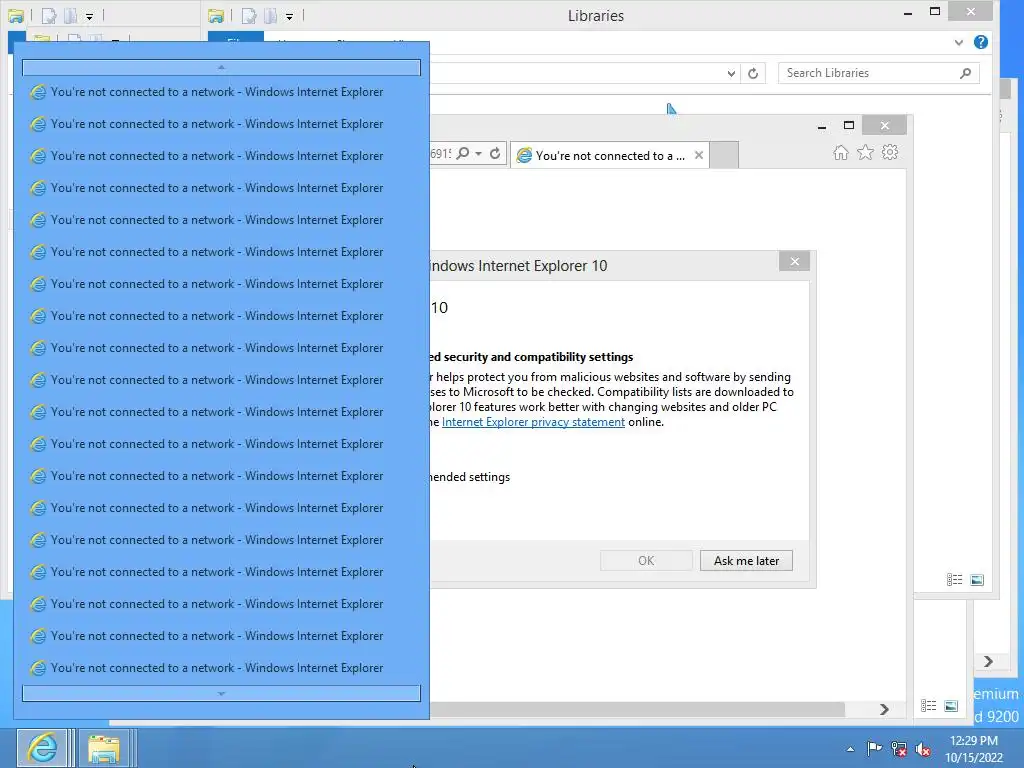The width and height of the screenshot is (1024, 768).
Task: Click the address bar search magnifier in IE
Action: click(462, 153)
